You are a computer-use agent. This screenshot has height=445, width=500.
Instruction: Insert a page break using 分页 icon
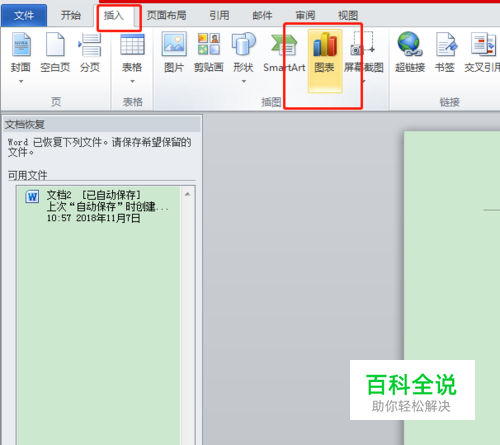click(x=90, y=45)
